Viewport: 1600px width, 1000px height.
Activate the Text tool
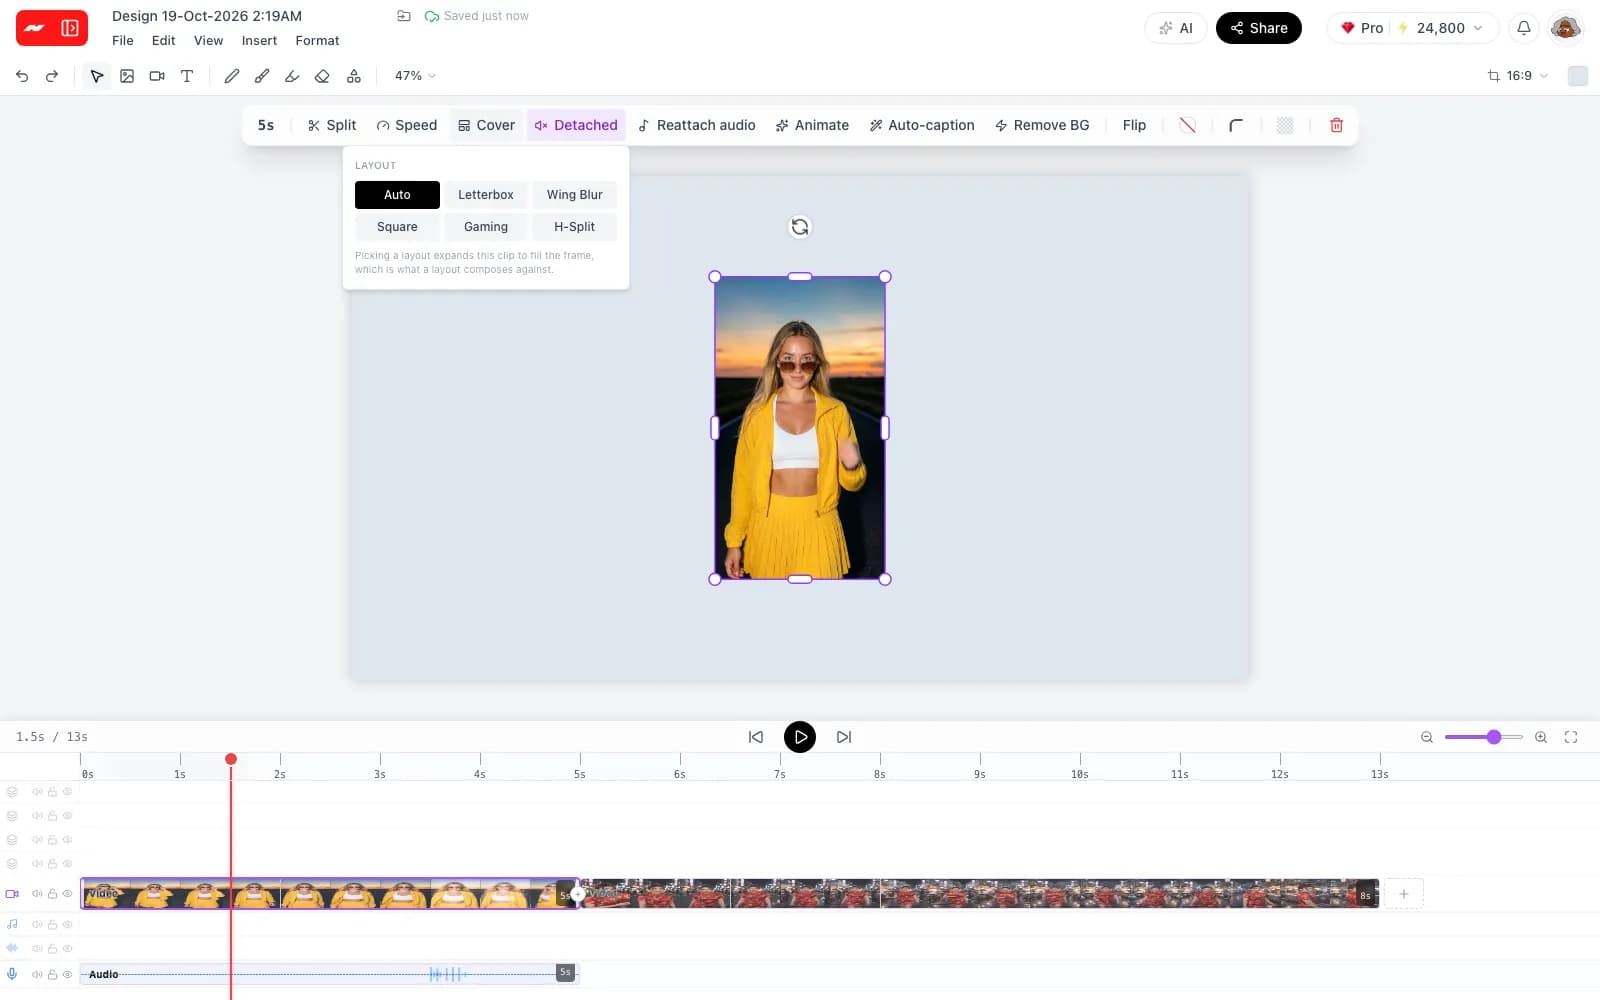[x=187, y=76]
